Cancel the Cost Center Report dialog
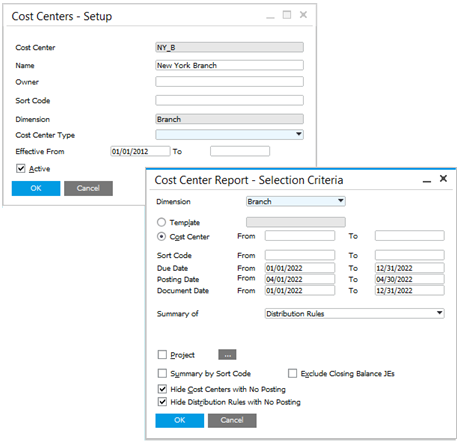Screen dimensions: 461x443 pyautogui.click(x=232, y=420)
